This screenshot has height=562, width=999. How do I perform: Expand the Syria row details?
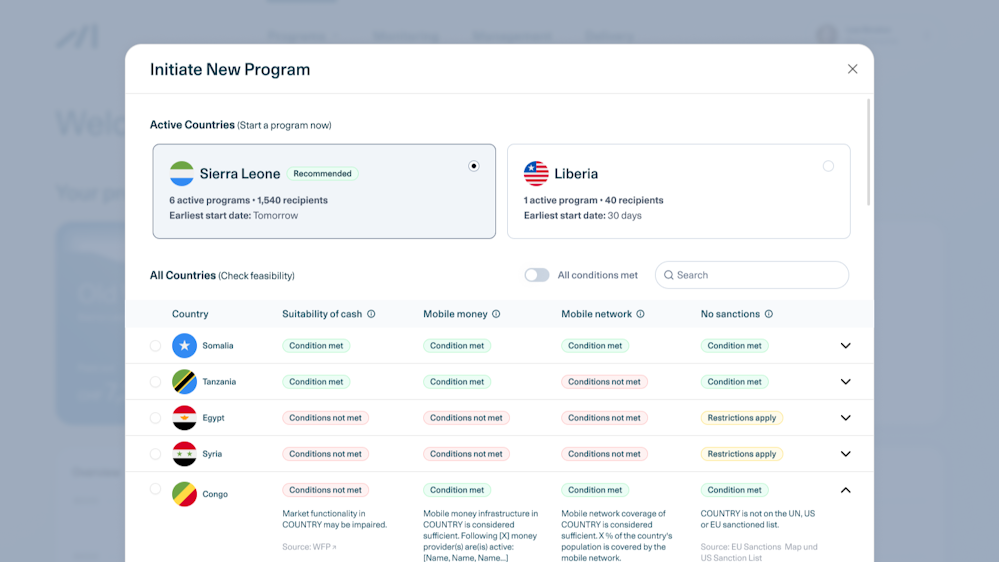coord(845,454)
